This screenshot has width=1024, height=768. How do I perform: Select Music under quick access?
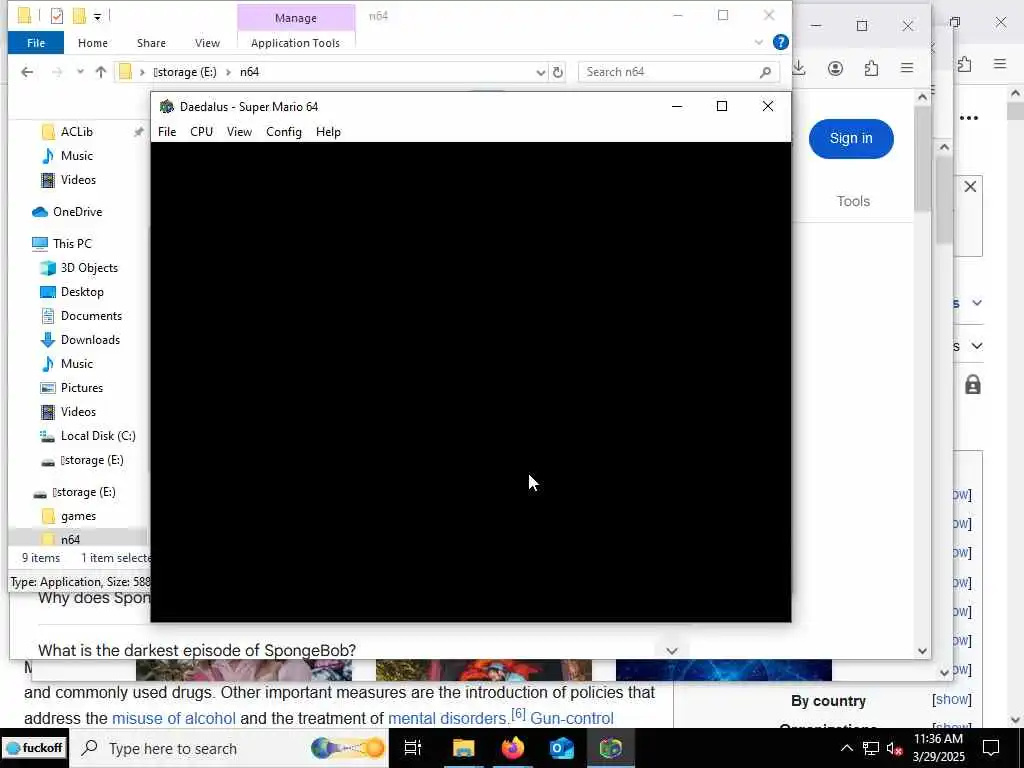coord(77,156)
